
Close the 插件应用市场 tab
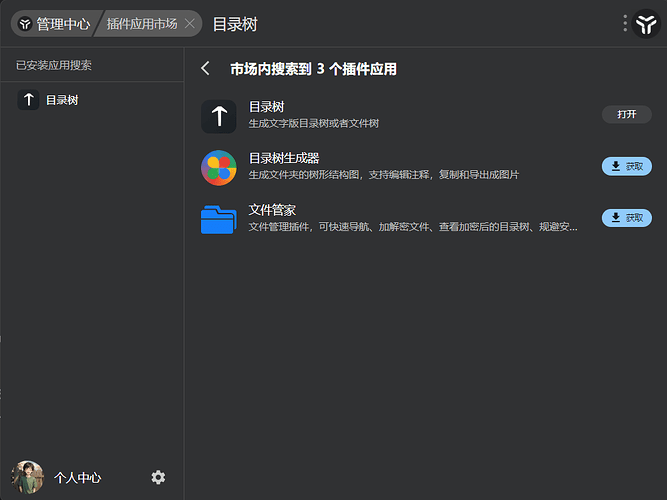point(190,23)
